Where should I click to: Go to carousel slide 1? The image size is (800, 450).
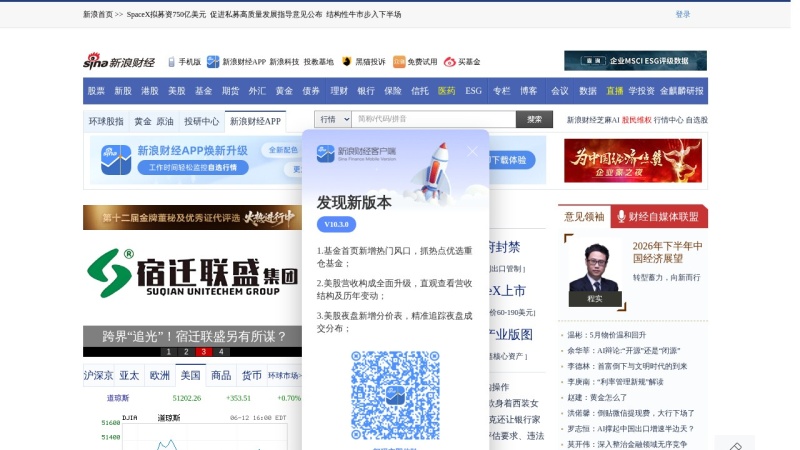(x=169, y=352)
